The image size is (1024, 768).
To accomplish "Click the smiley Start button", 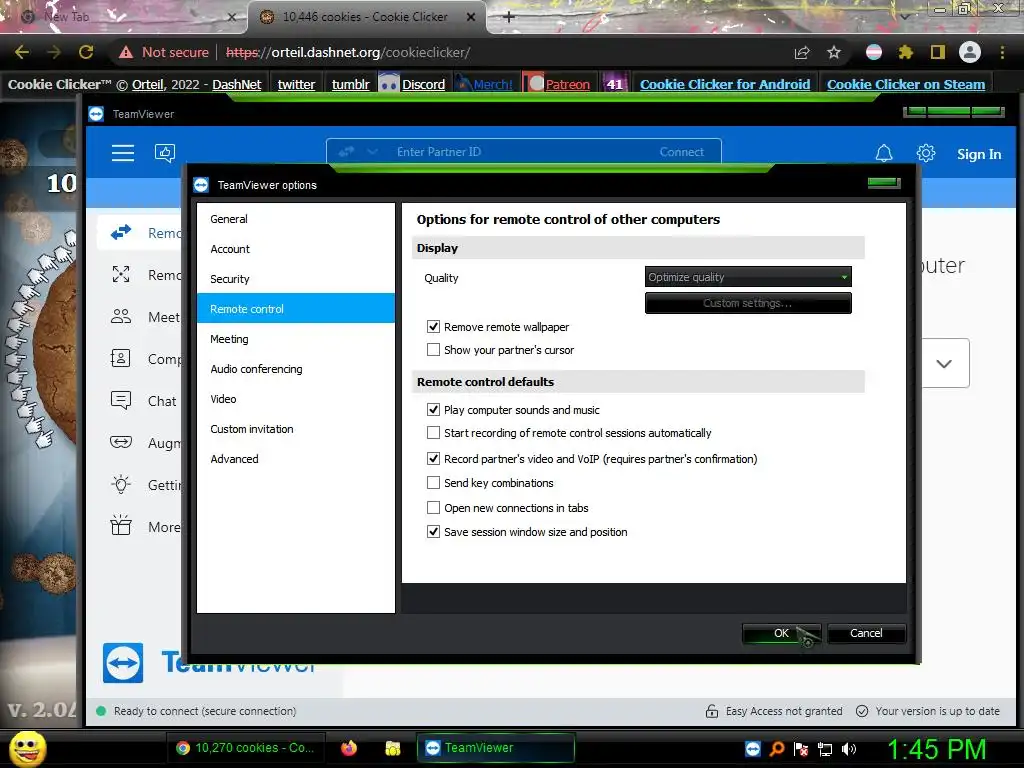I will (x=27, y=748).
